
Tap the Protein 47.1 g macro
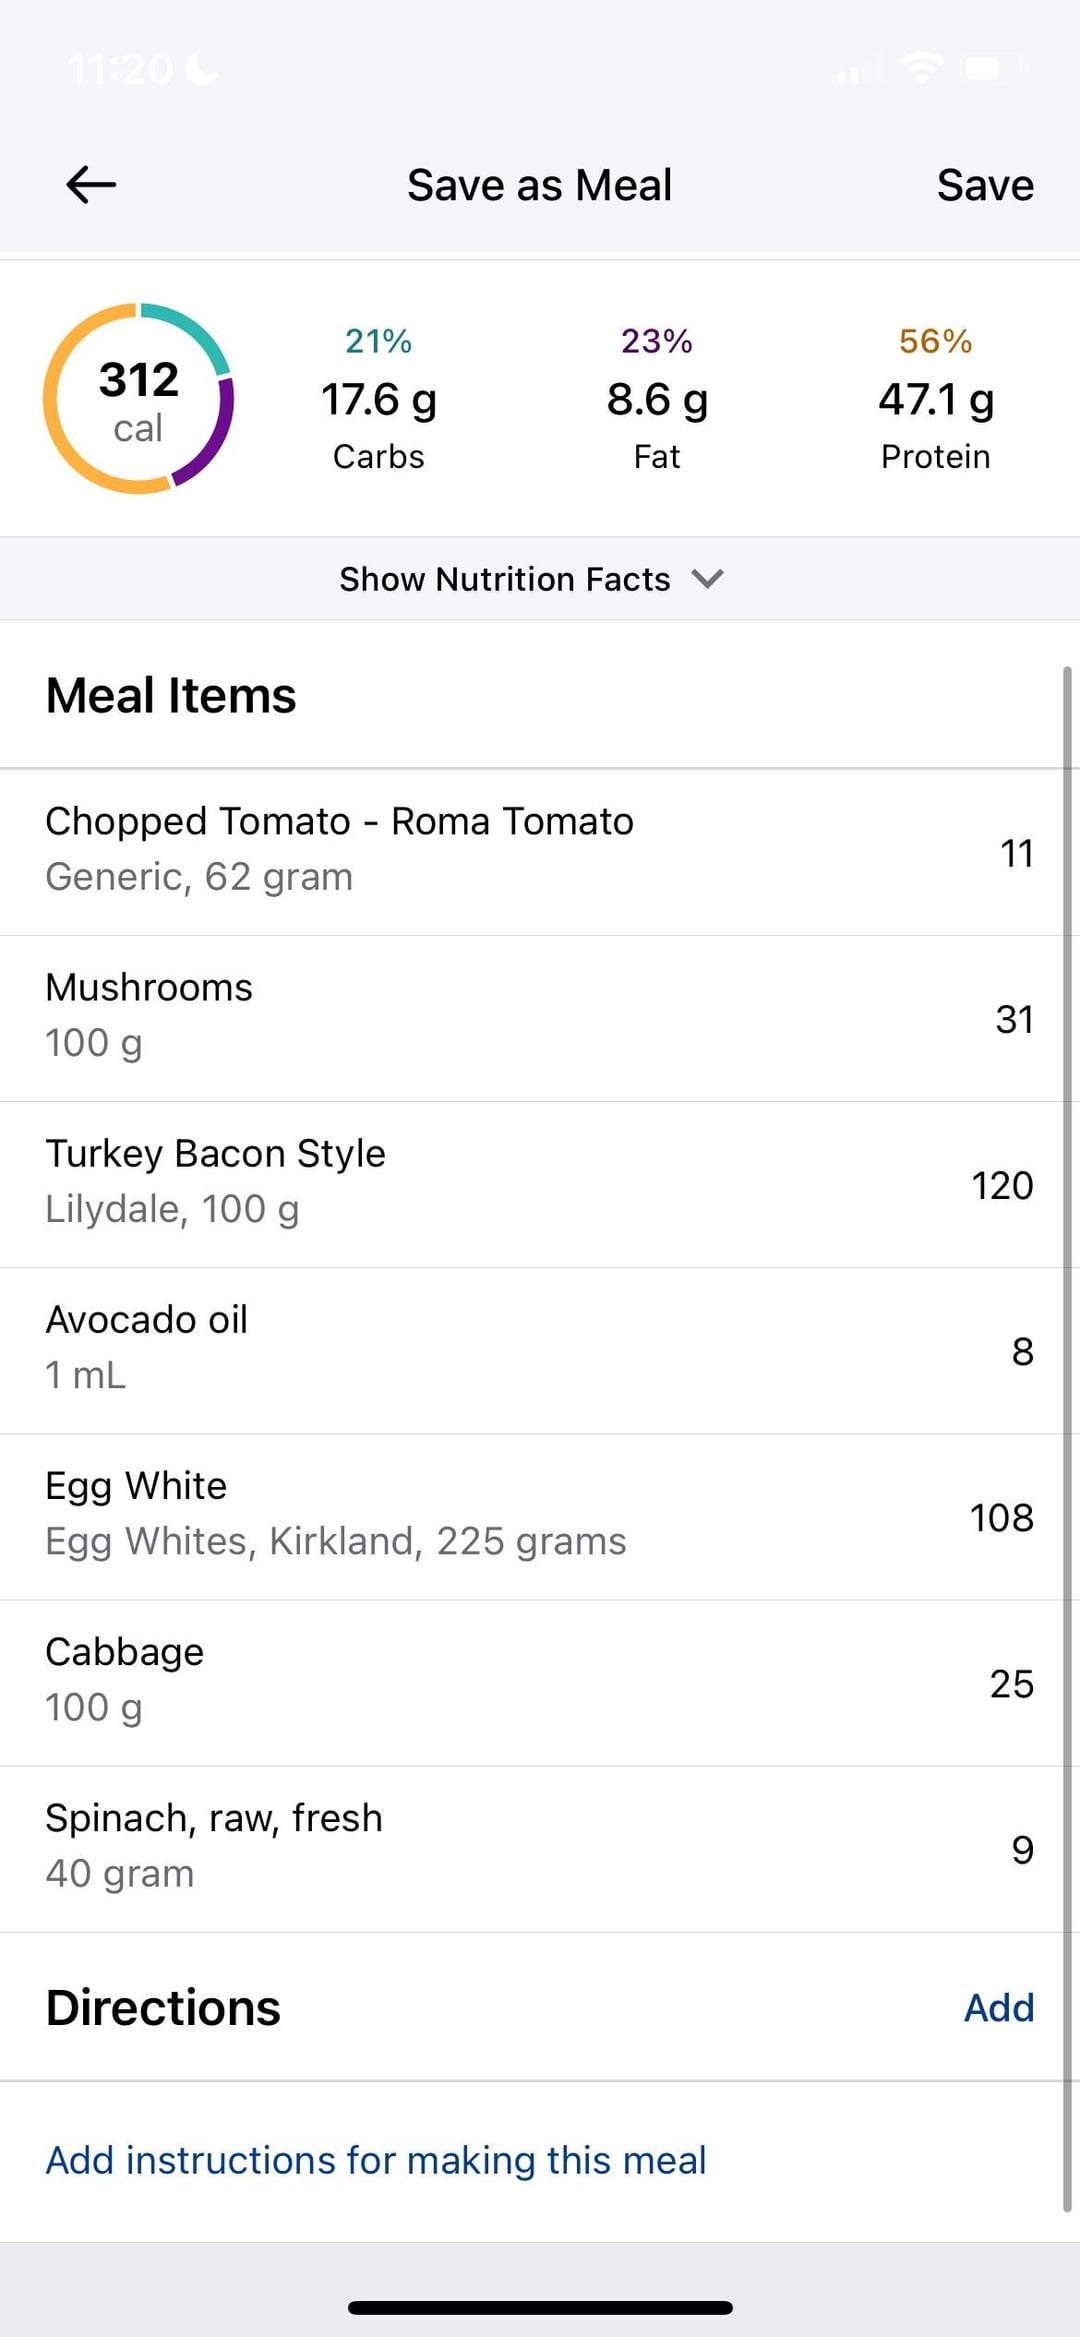tap(935, 400)
